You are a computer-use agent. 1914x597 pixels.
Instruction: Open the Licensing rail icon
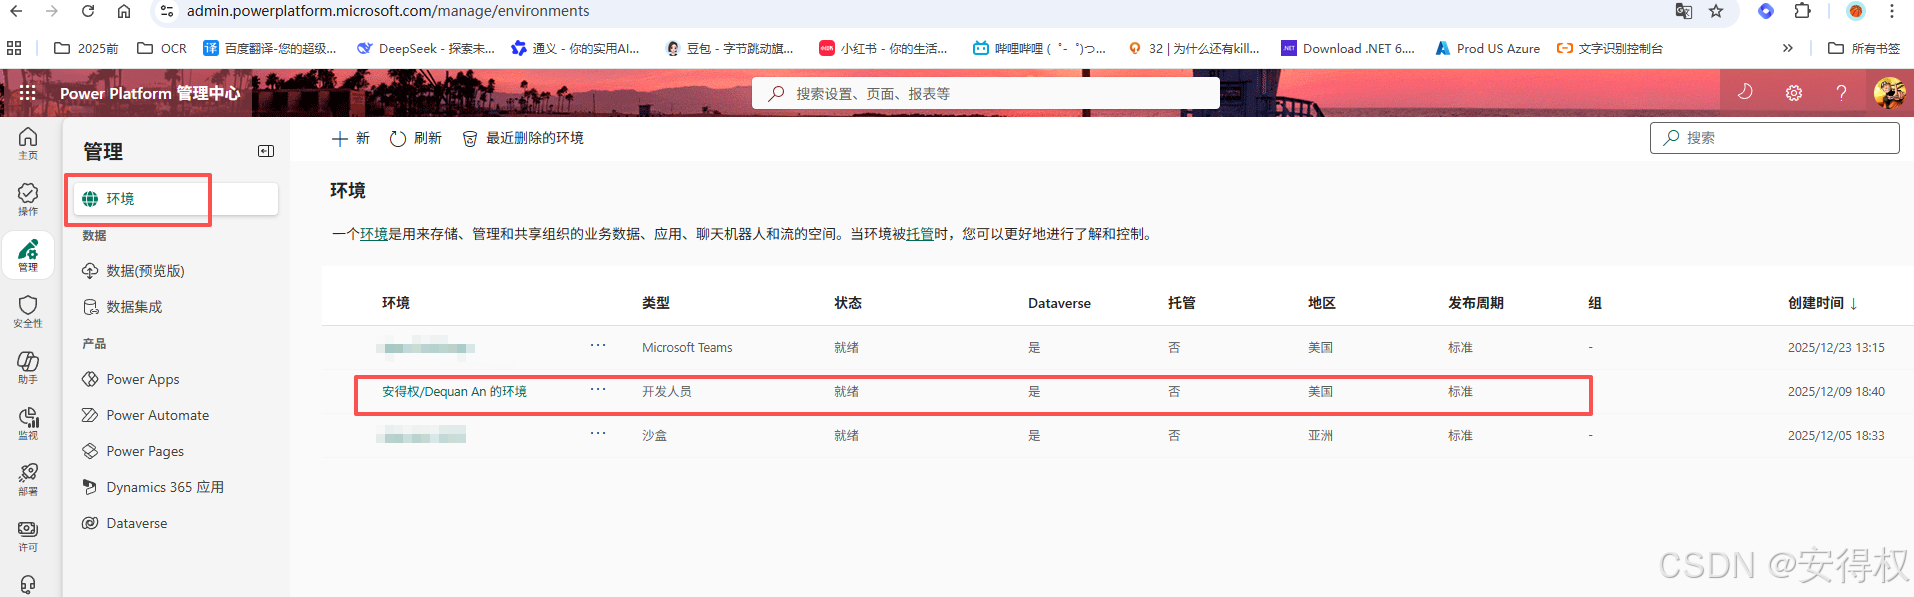click(x=28, y=535)
